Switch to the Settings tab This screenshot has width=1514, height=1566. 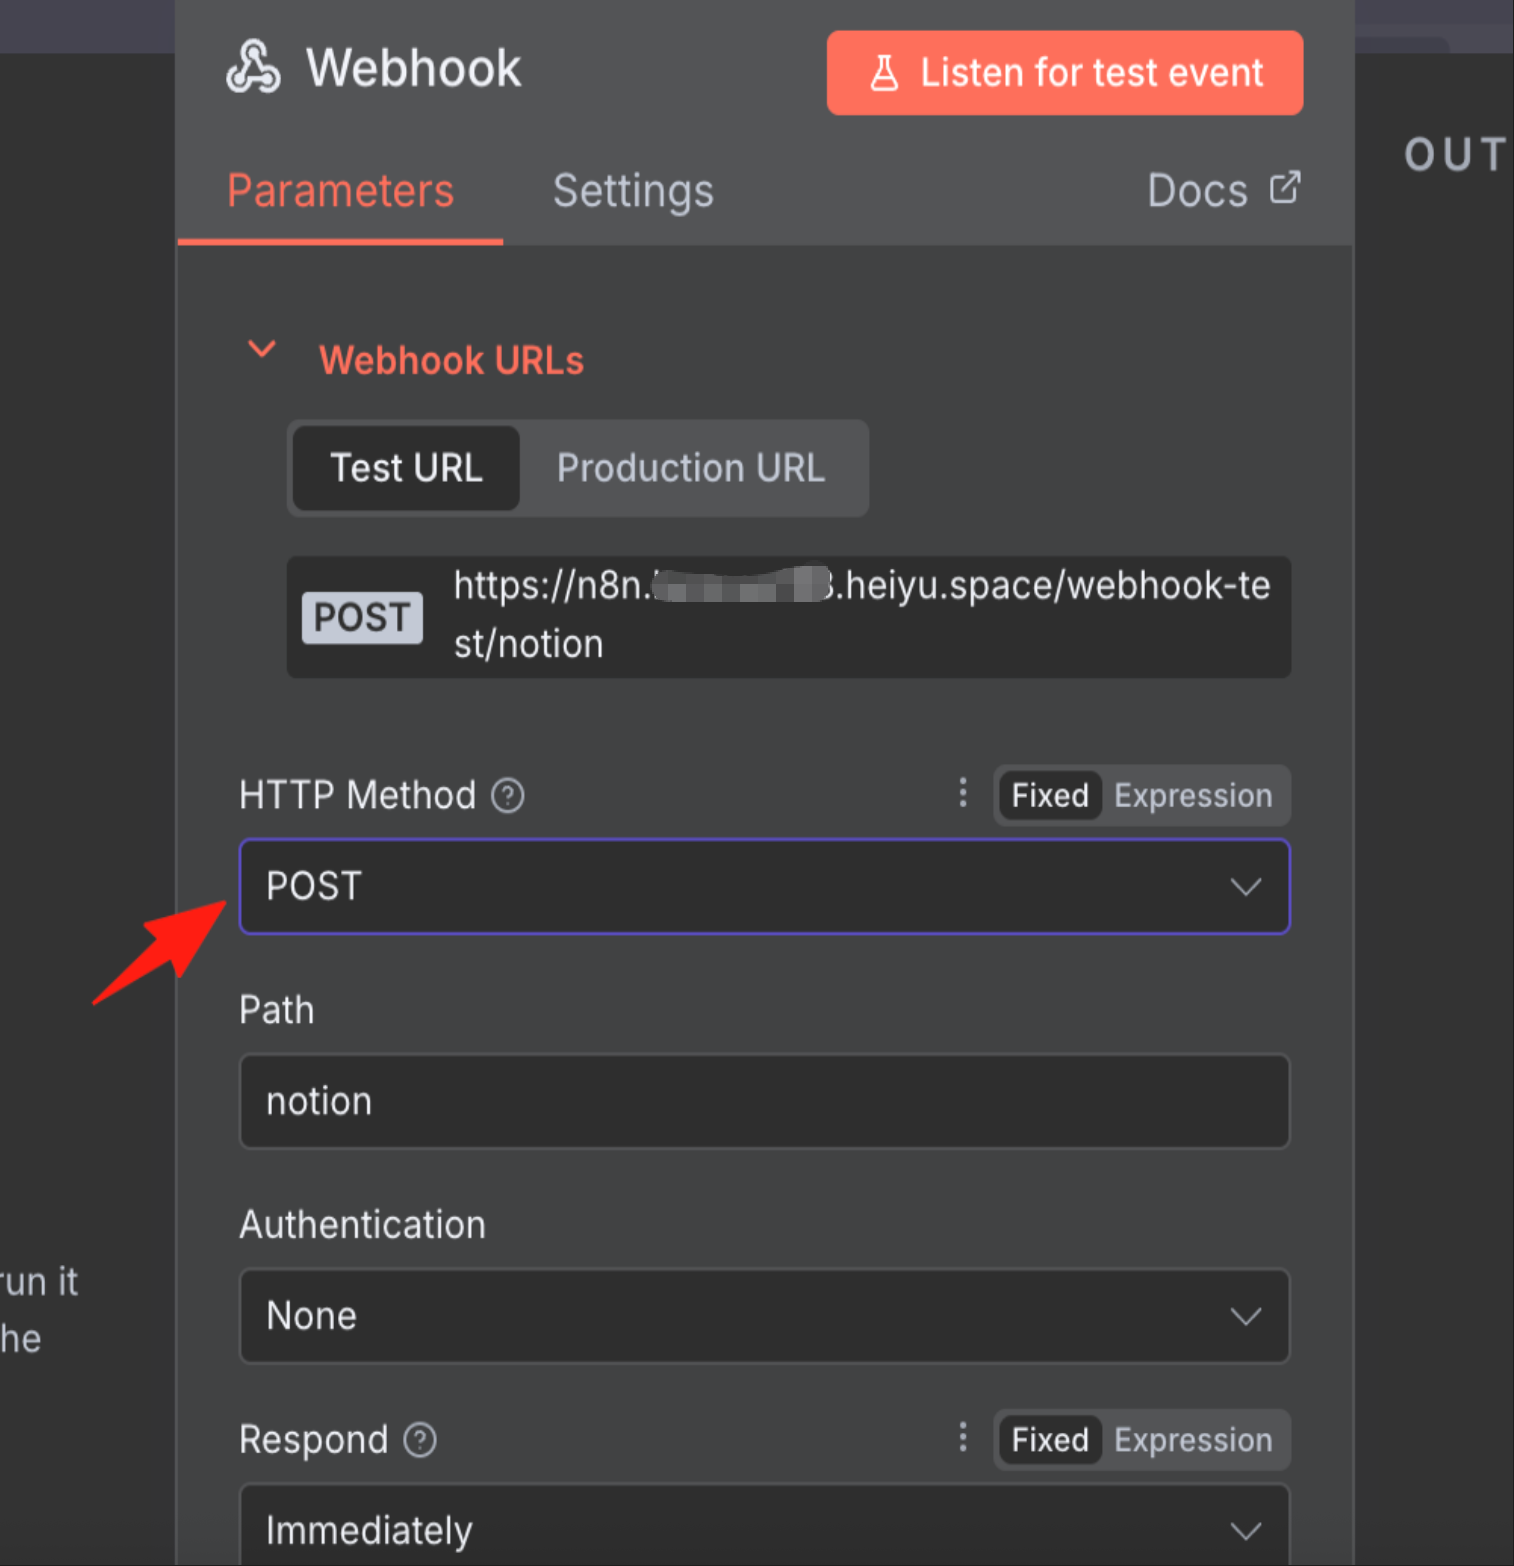coord(633,191)
